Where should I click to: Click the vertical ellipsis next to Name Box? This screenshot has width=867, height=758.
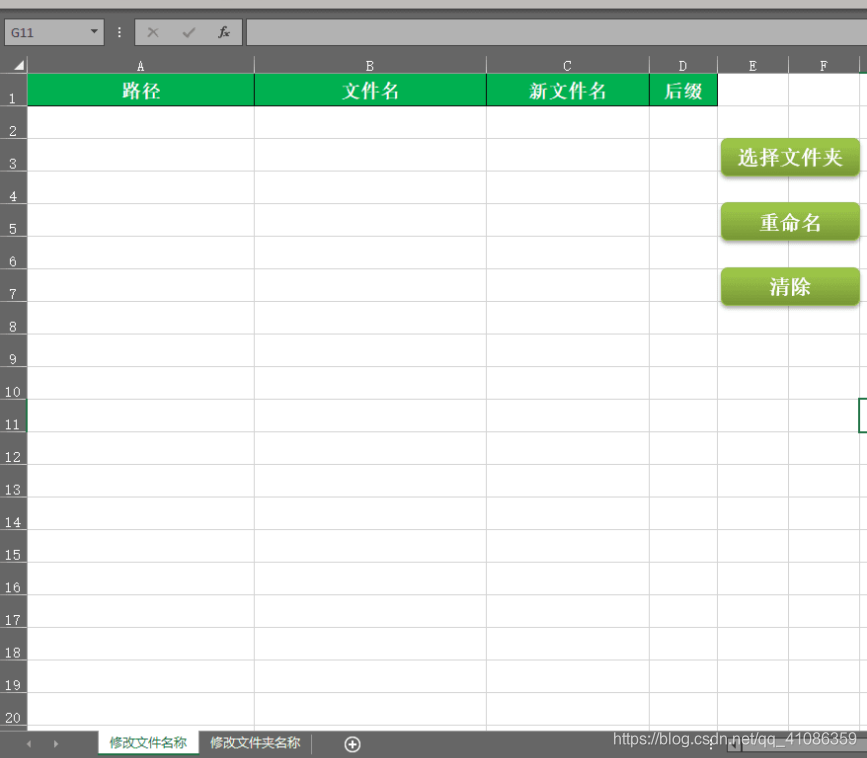[119, 31]
